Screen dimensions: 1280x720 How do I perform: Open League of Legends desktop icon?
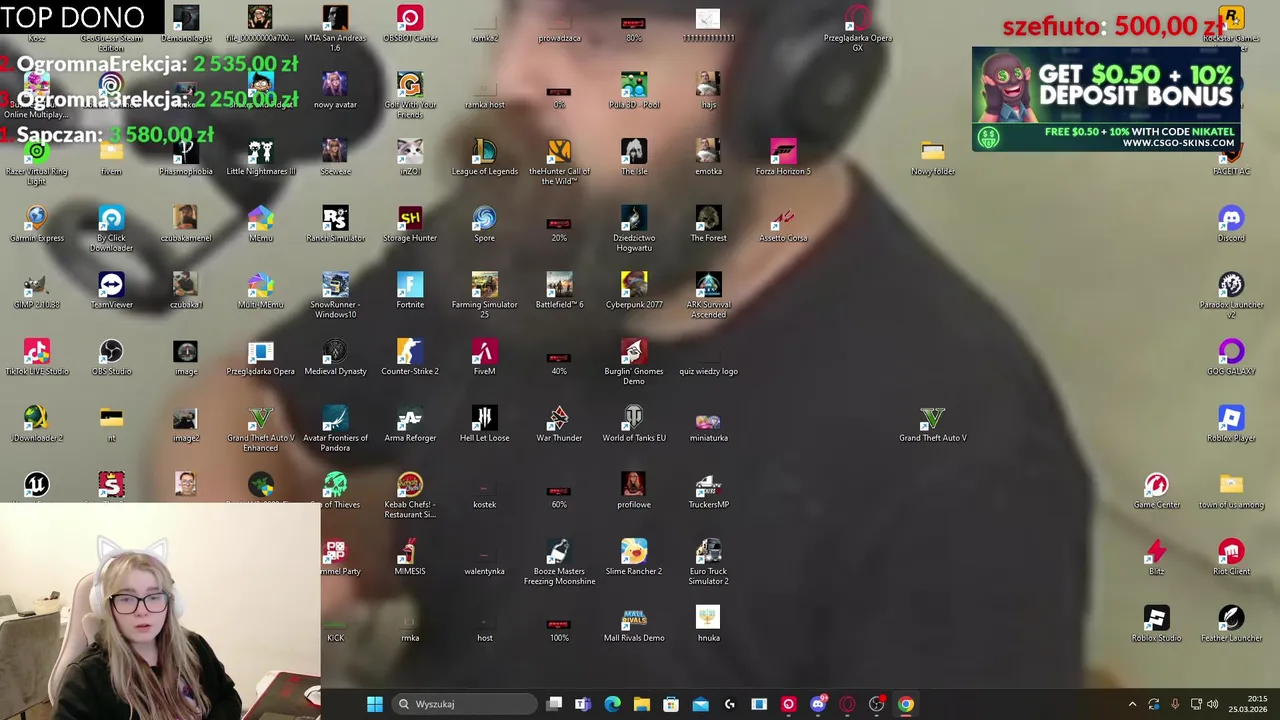point(484,157)
